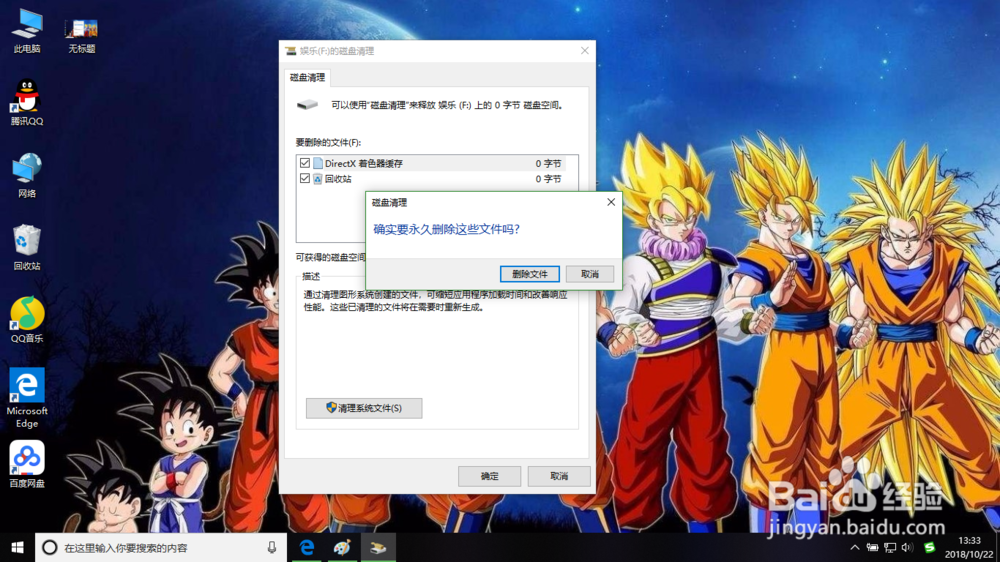Uncheck the 回收站 checkbox in the file list

[x=305, y=179]
